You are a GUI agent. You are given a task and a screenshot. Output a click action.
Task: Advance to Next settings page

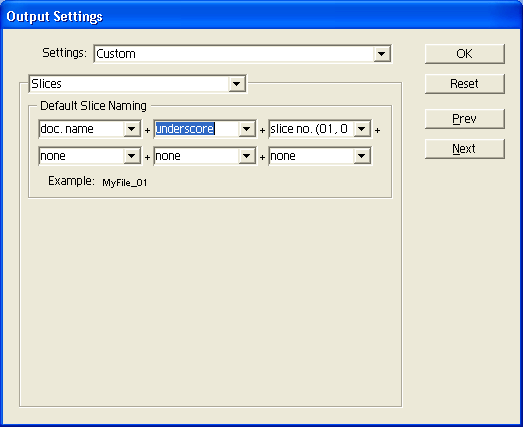point(465,149)
